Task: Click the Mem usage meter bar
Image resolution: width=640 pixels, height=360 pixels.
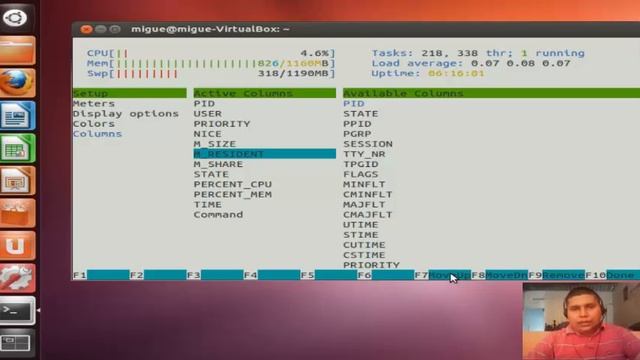Action: [x=211, y=64]
